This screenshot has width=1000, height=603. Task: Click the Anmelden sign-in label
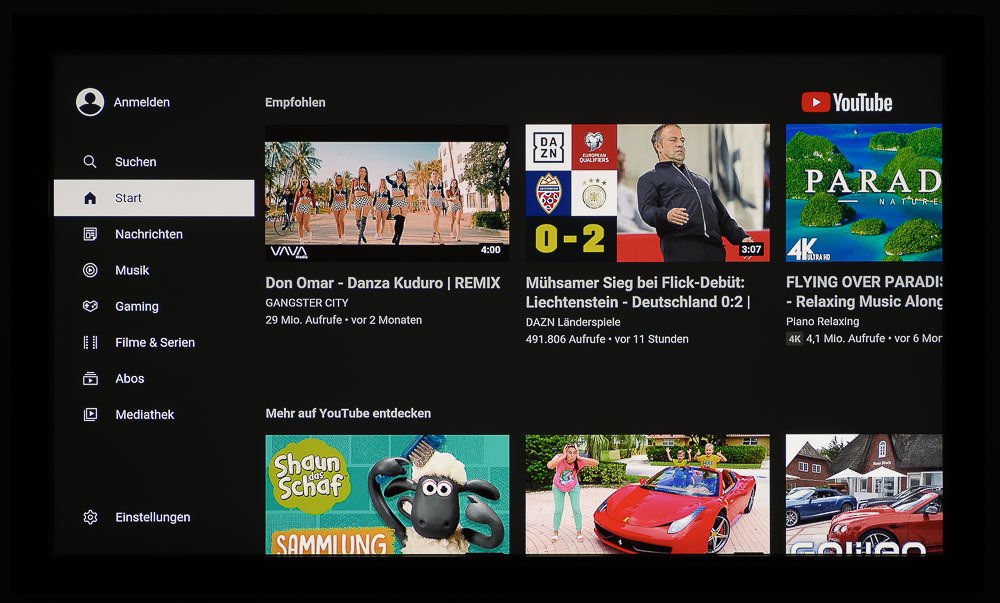pos(142,102)
